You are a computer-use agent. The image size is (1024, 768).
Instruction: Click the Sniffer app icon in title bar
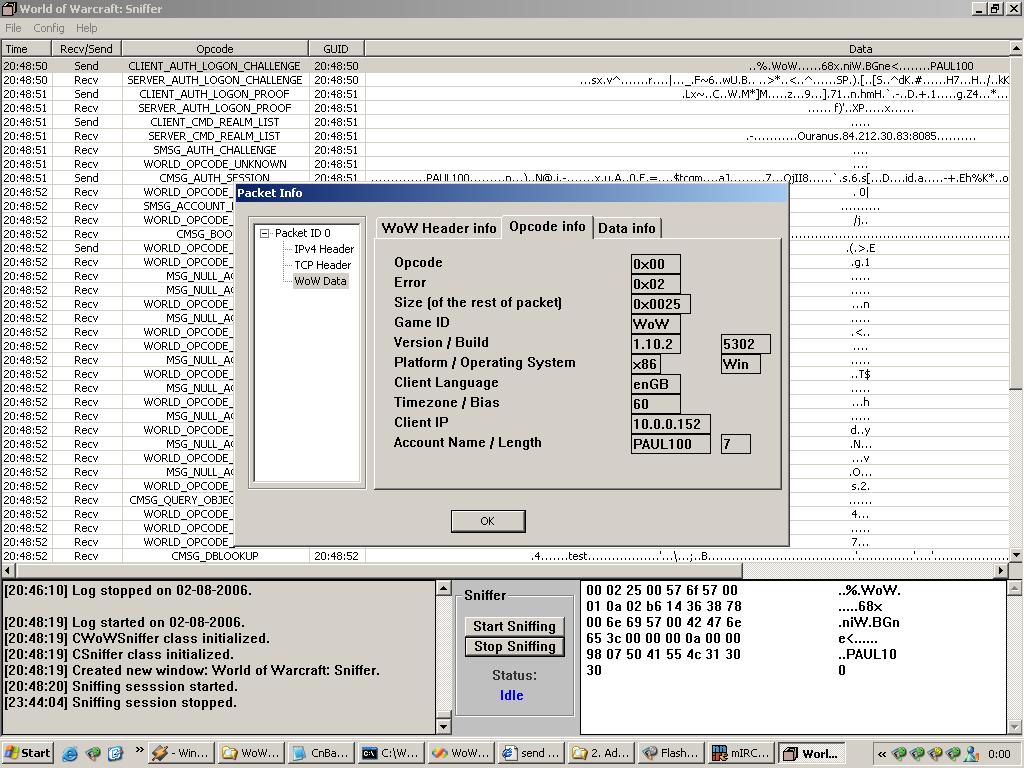9,8
